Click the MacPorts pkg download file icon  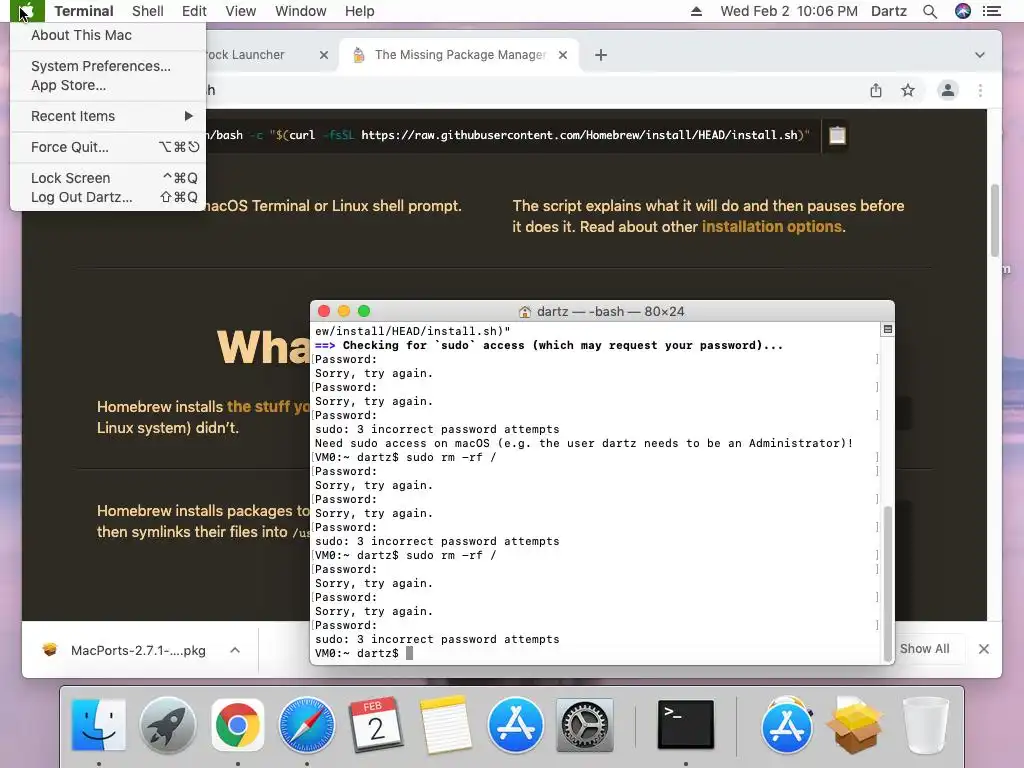(50, 650)
